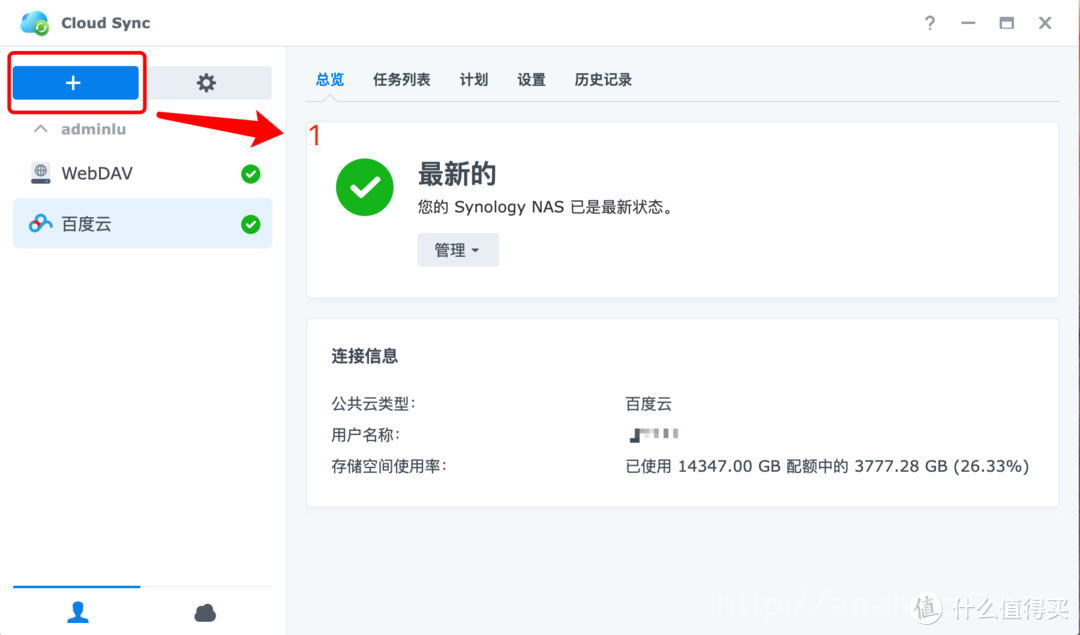The height and width of the screenshot is (635, 1080).
Task: Open the 计划 tab
Action: point(474,80)
